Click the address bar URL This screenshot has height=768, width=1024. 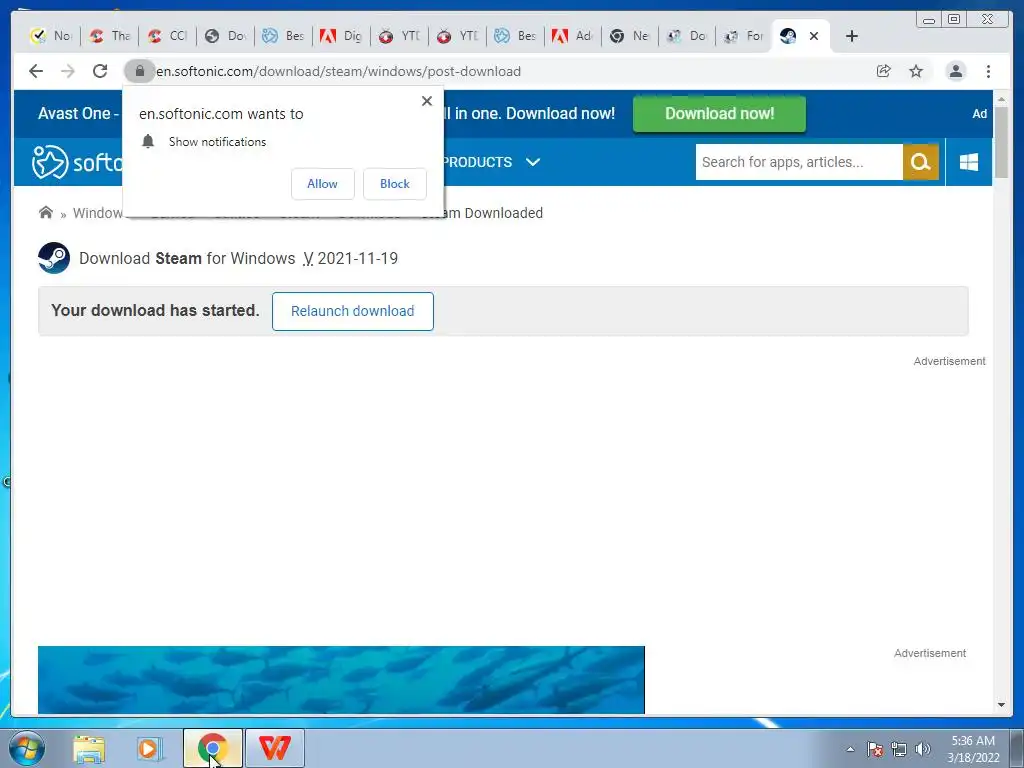(338, 71)
